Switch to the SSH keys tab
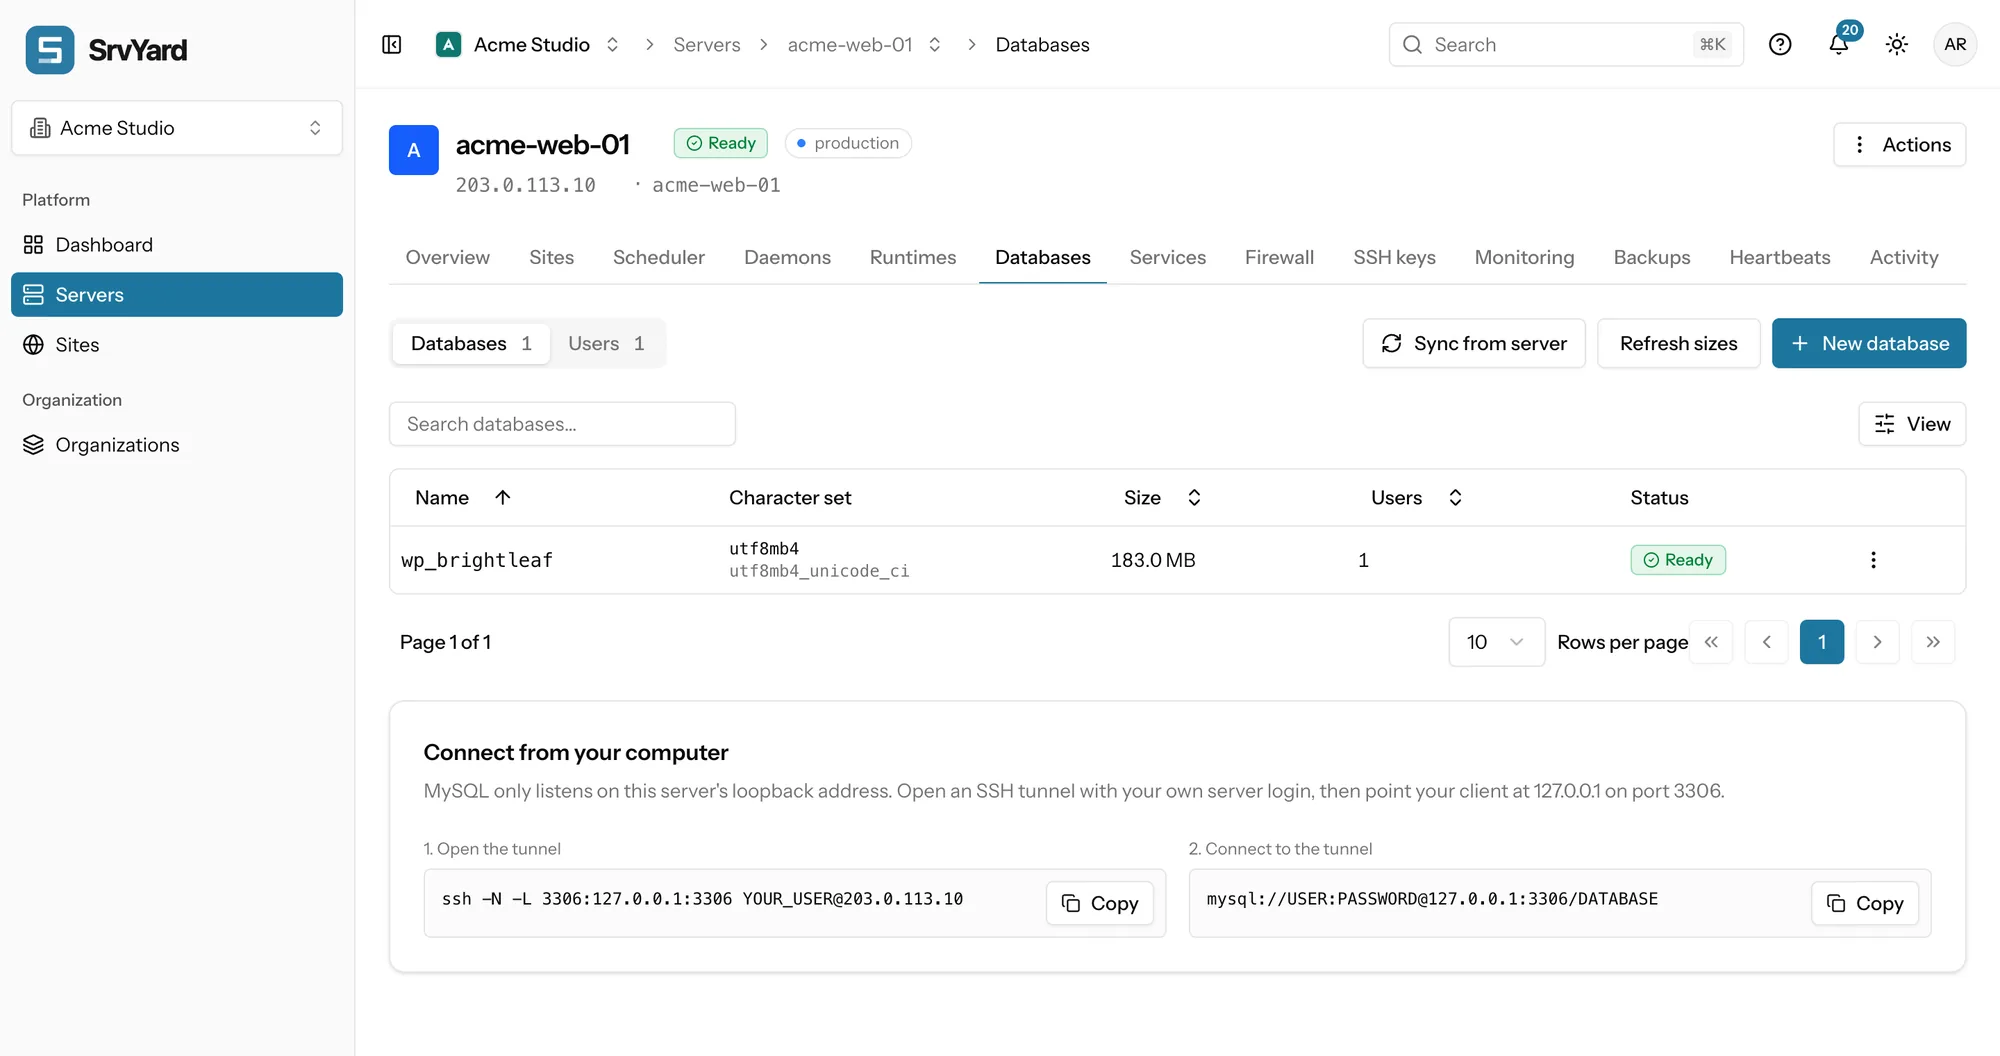This screenshot has width=2000, height=1056. coord(1394,257)
